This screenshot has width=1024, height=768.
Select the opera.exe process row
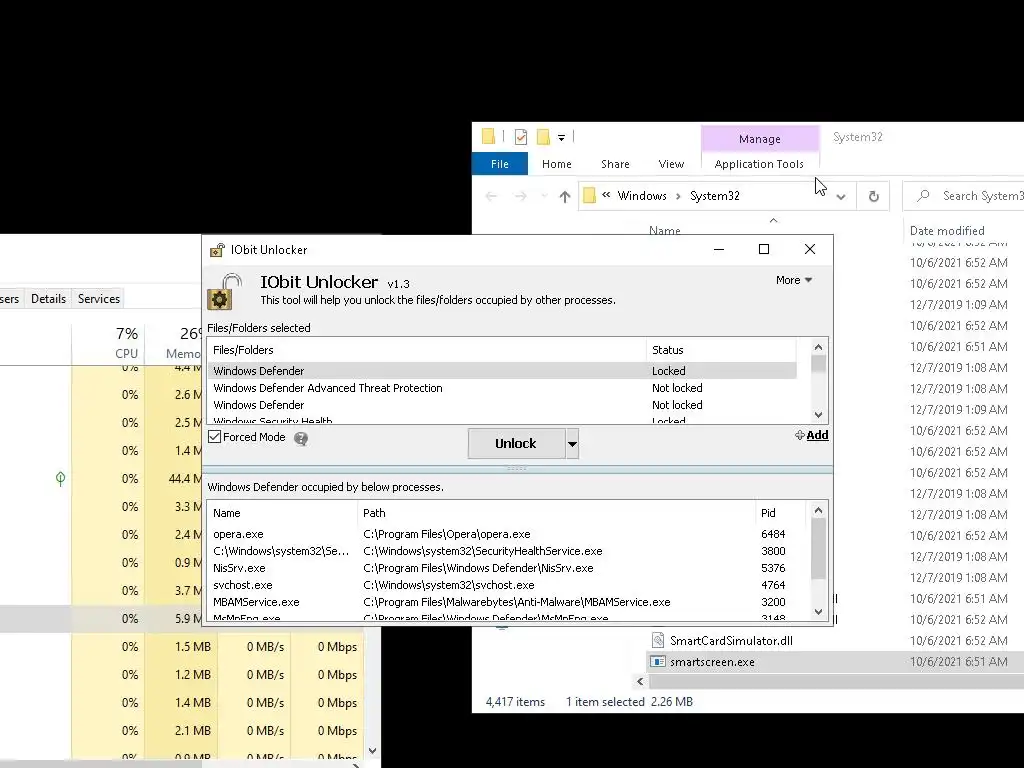[x=508, y=534]
